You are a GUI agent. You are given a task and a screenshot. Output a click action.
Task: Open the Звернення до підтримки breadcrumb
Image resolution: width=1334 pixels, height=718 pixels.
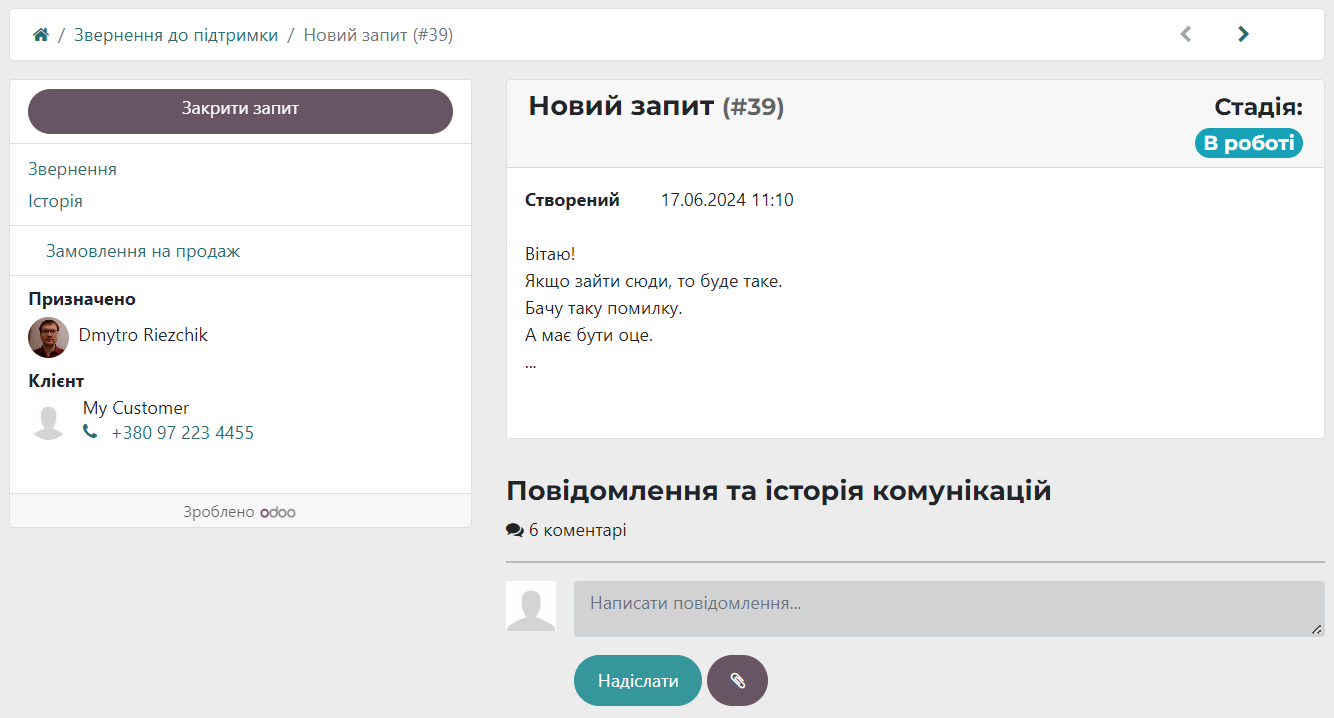point(176,35)
